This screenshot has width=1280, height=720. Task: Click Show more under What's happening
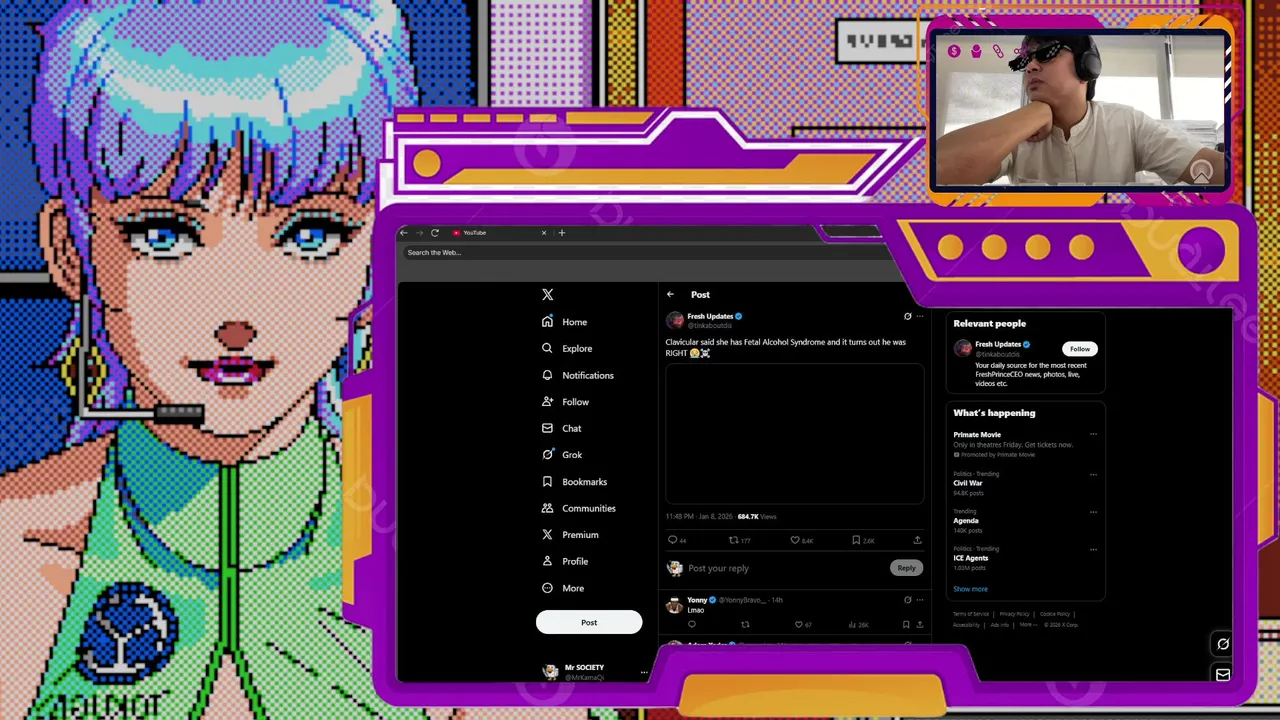[970, 589]
